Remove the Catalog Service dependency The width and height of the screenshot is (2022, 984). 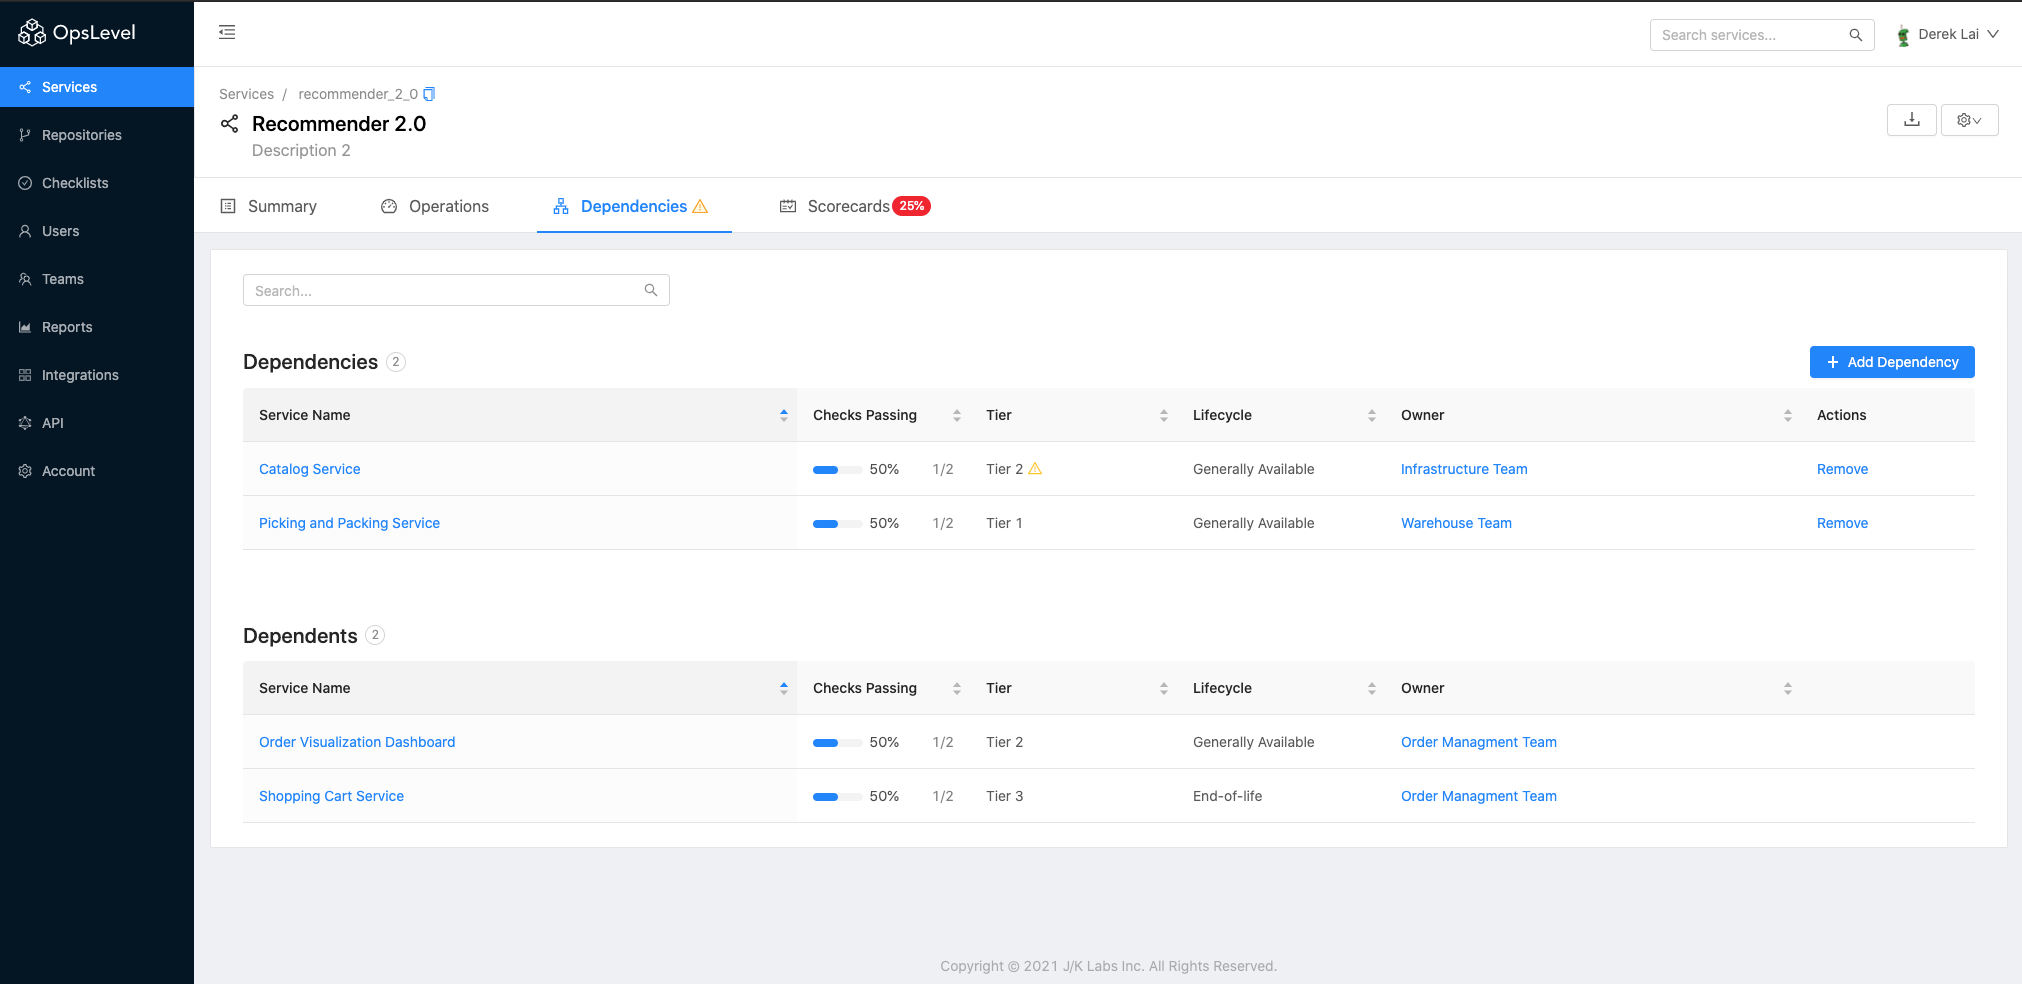(x=1841, y=469)
